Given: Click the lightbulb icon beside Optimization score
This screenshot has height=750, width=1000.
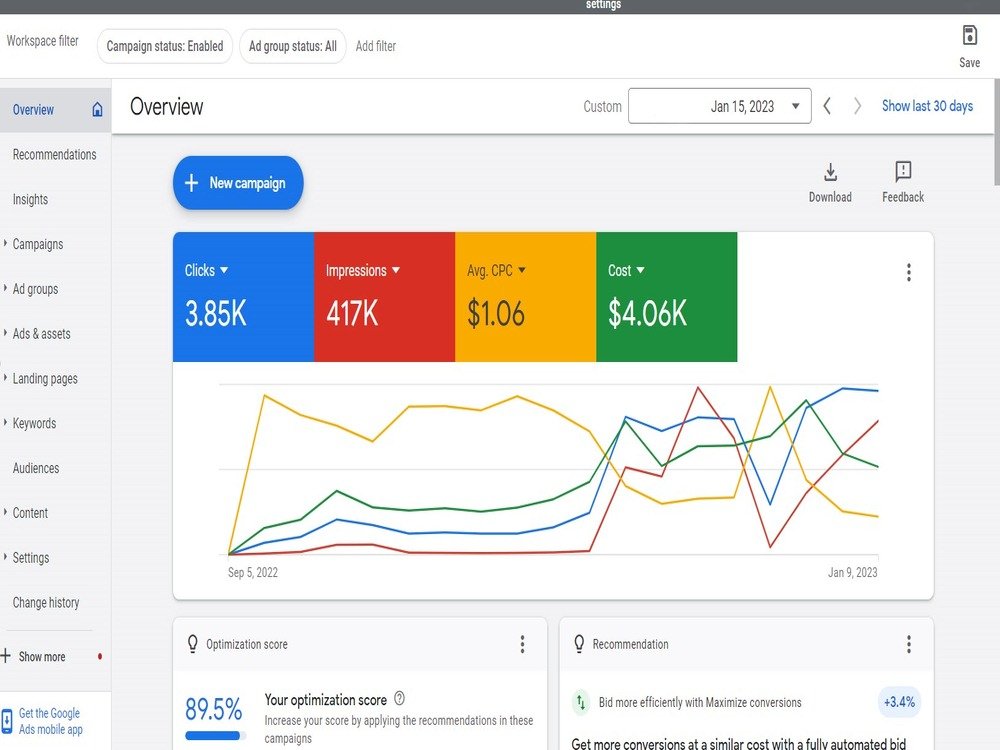Looking at the screenshot, I should [193, 643].
